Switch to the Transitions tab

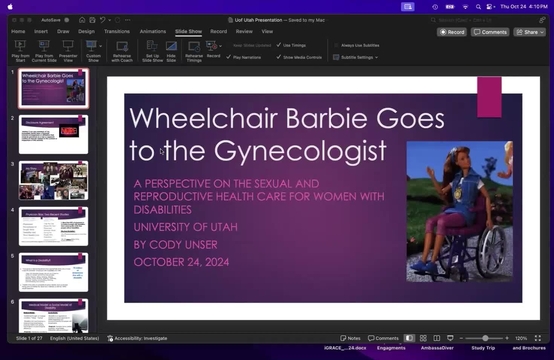point(117,31)
